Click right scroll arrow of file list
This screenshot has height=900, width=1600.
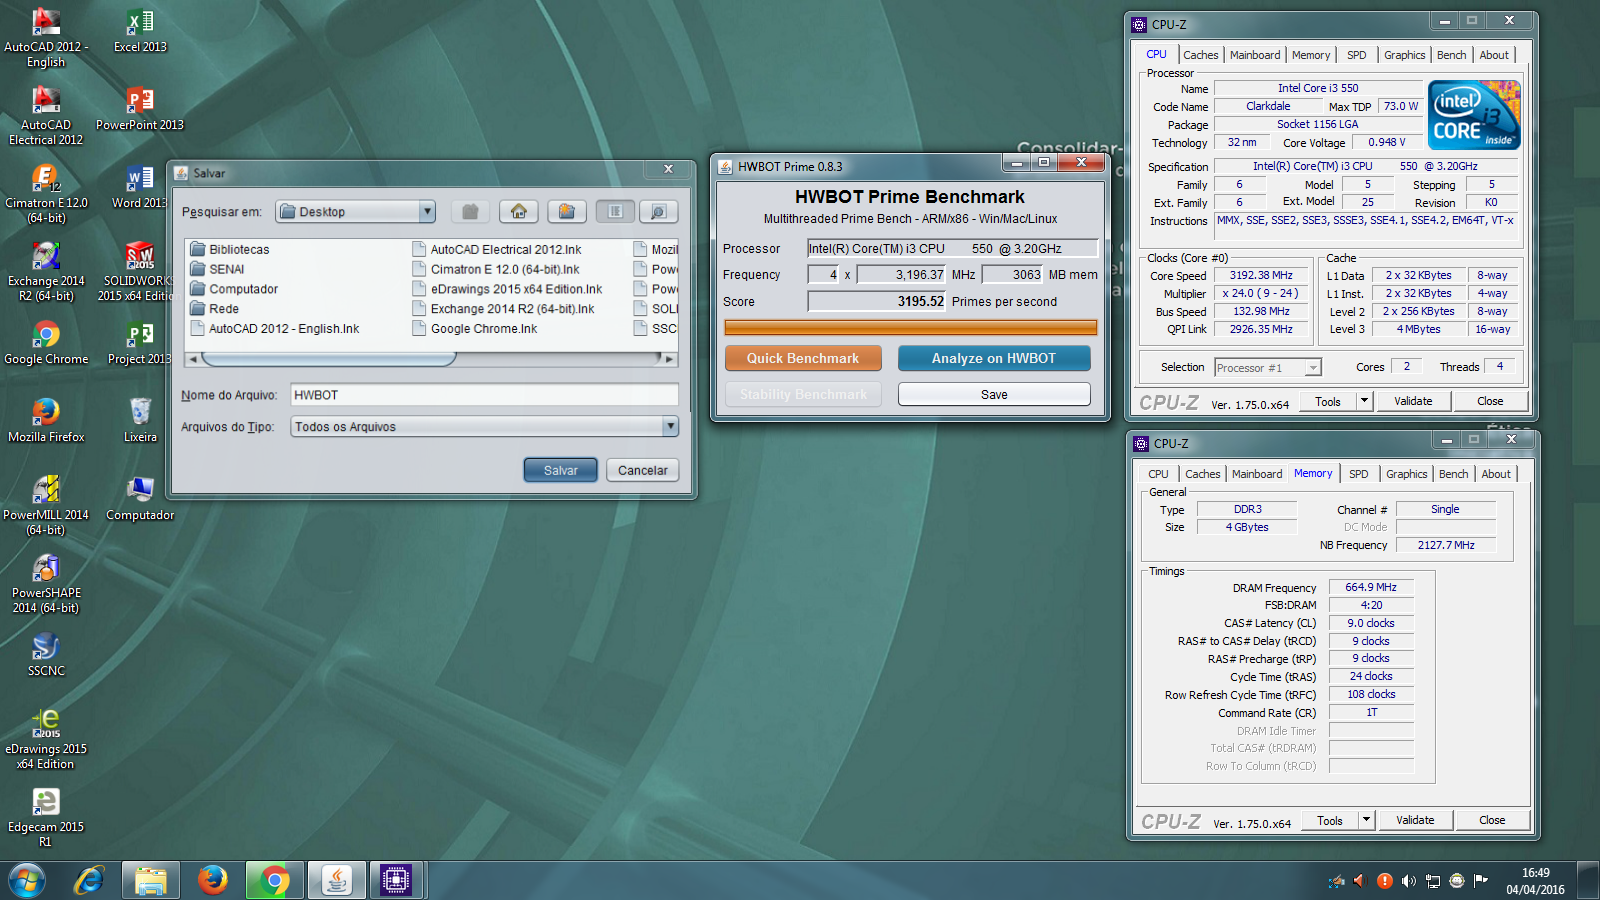(x=669, y=358)
